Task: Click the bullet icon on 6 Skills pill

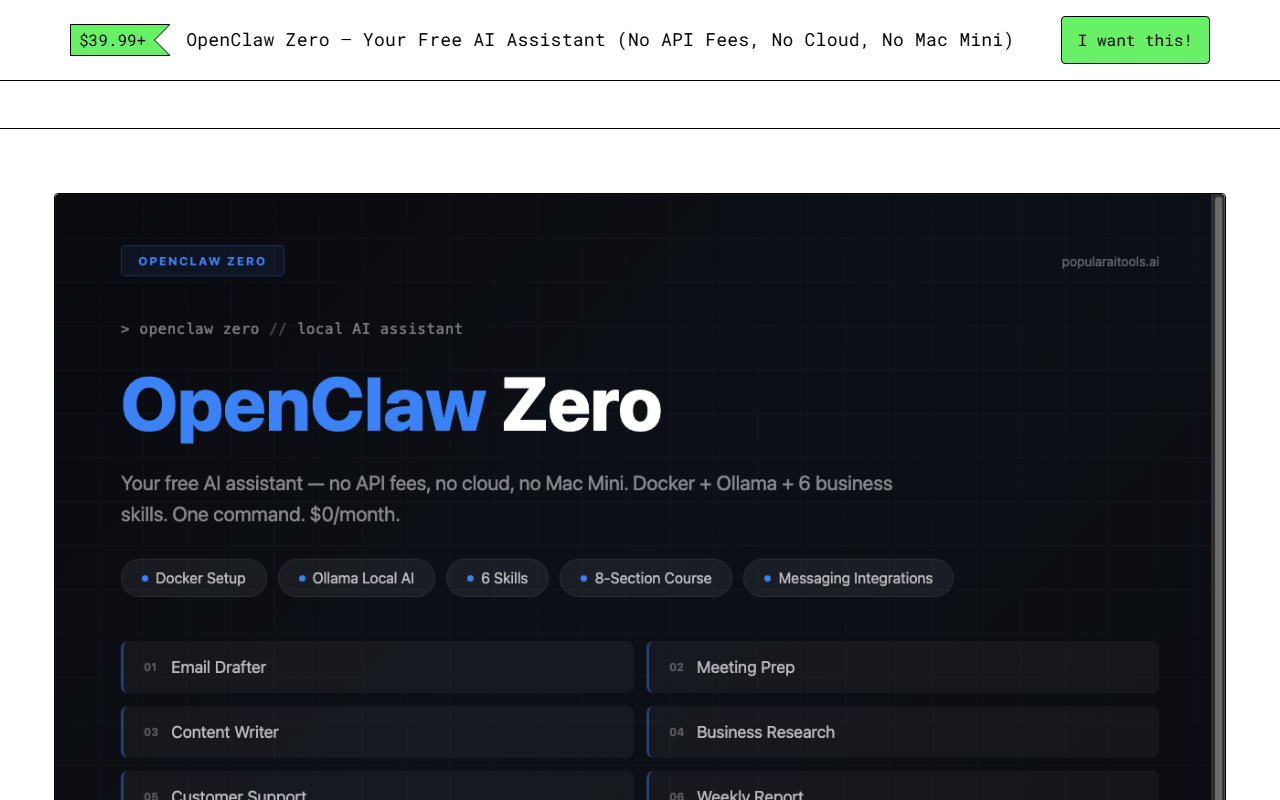Action: tap(468, 578)
